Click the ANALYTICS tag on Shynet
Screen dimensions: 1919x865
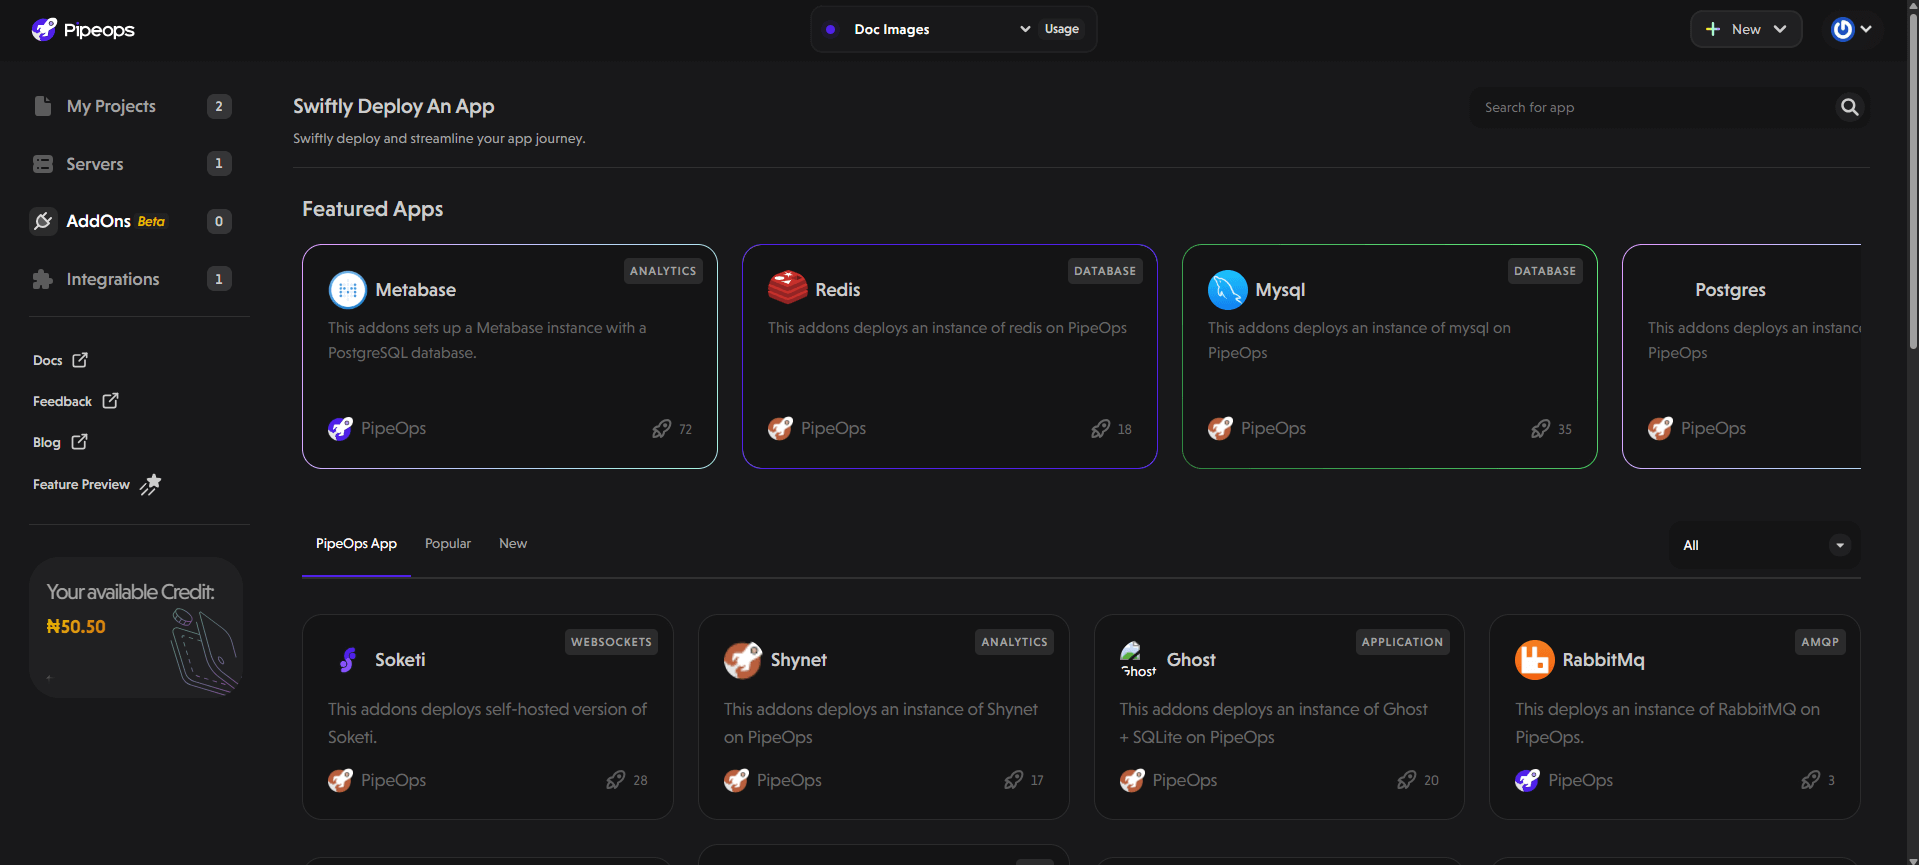pos(1014,642)
